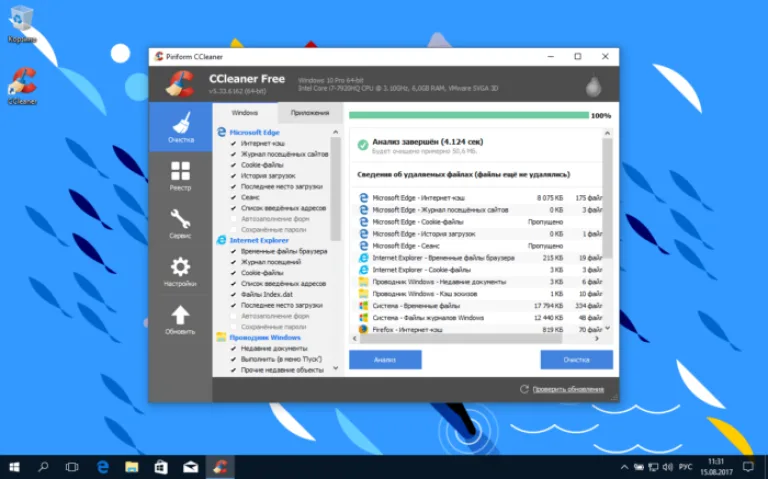Open Microsoft Store from the taskbar

(x=161, y=467)
